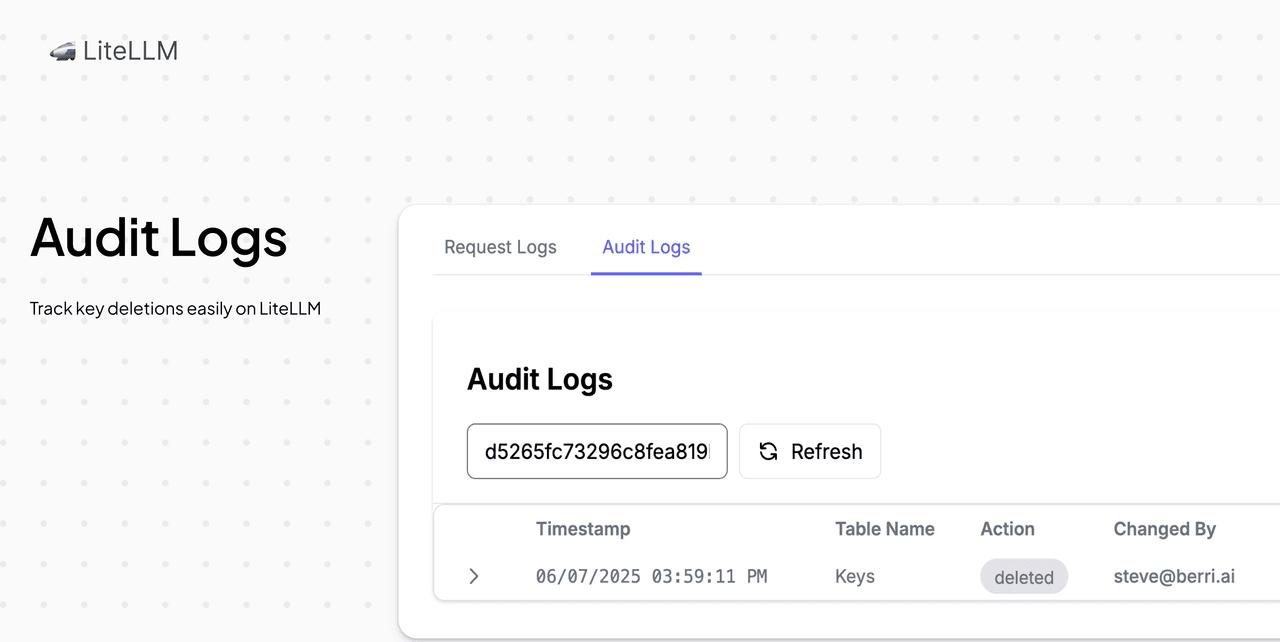Click the Table Name column header
This screenshot has height=642, width=1280.
tap(885, 529)
